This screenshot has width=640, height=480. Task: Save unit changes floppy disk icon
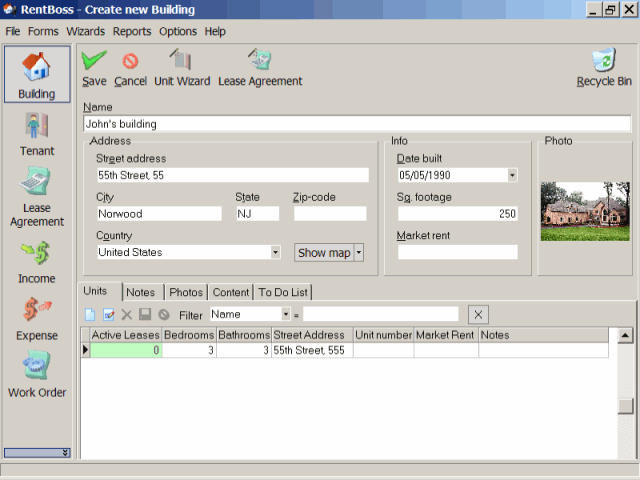(145, 314)
